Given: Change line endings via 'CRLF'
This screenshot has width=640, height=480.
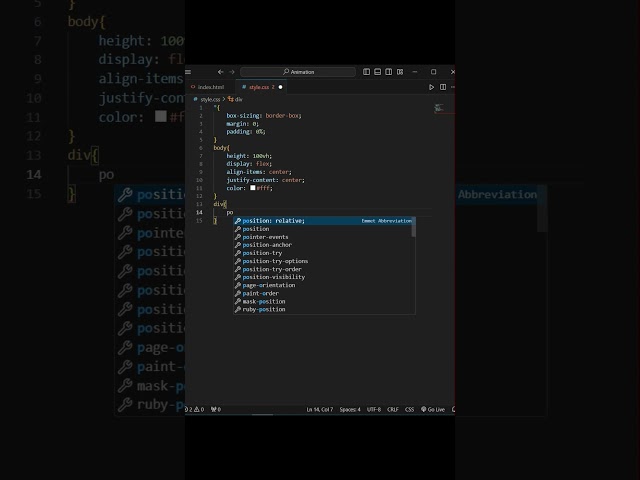Looking at the screenshot, I should [393, 409].
